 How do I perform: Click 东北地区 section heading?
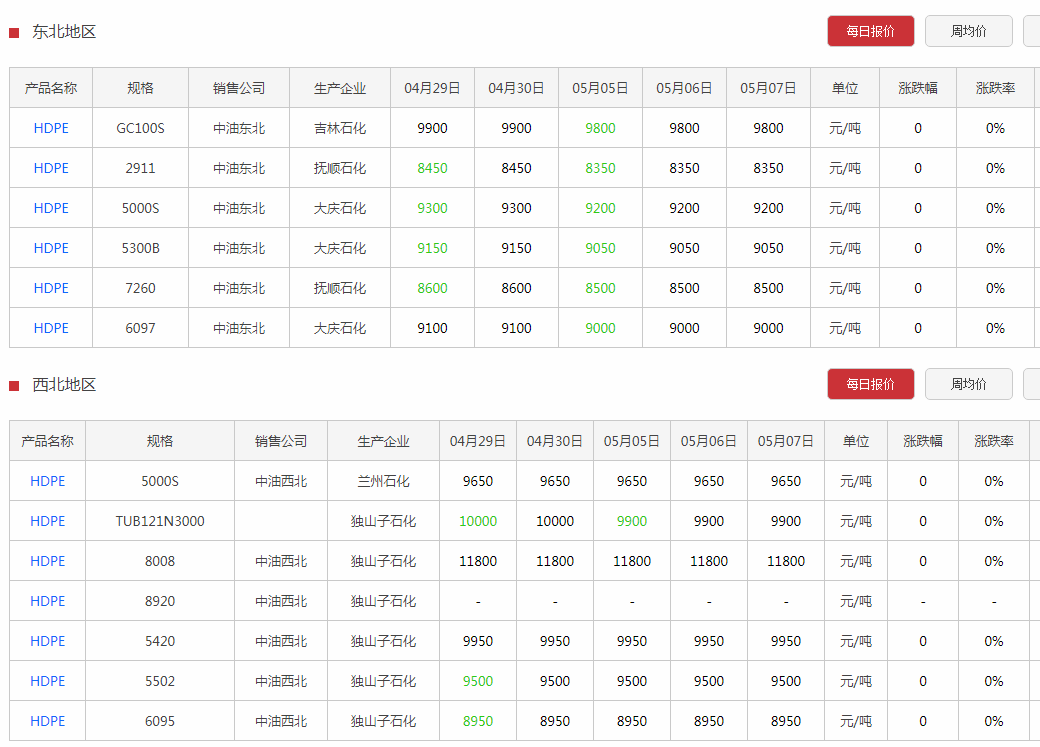[64, 32]
